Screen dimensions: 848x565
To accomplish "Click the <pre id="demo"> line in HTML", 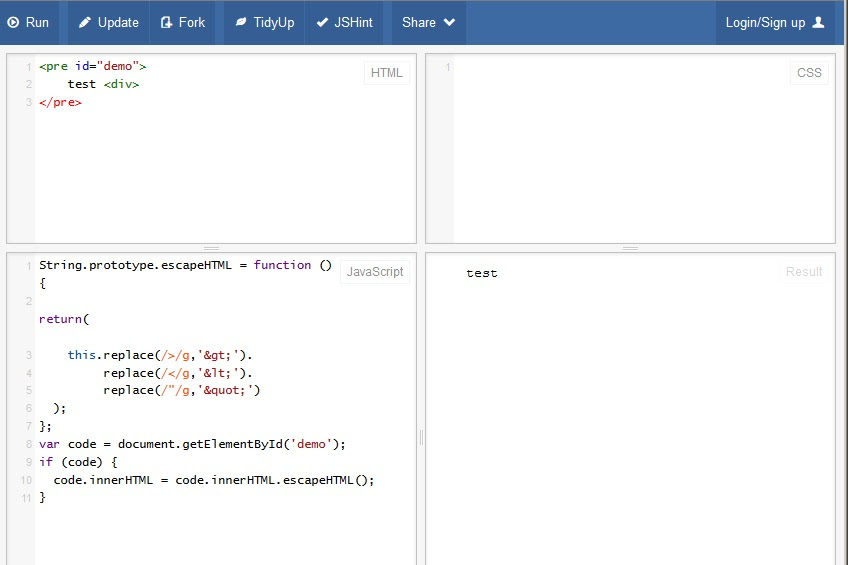I will pyautogui.click(x=92, y=67).
